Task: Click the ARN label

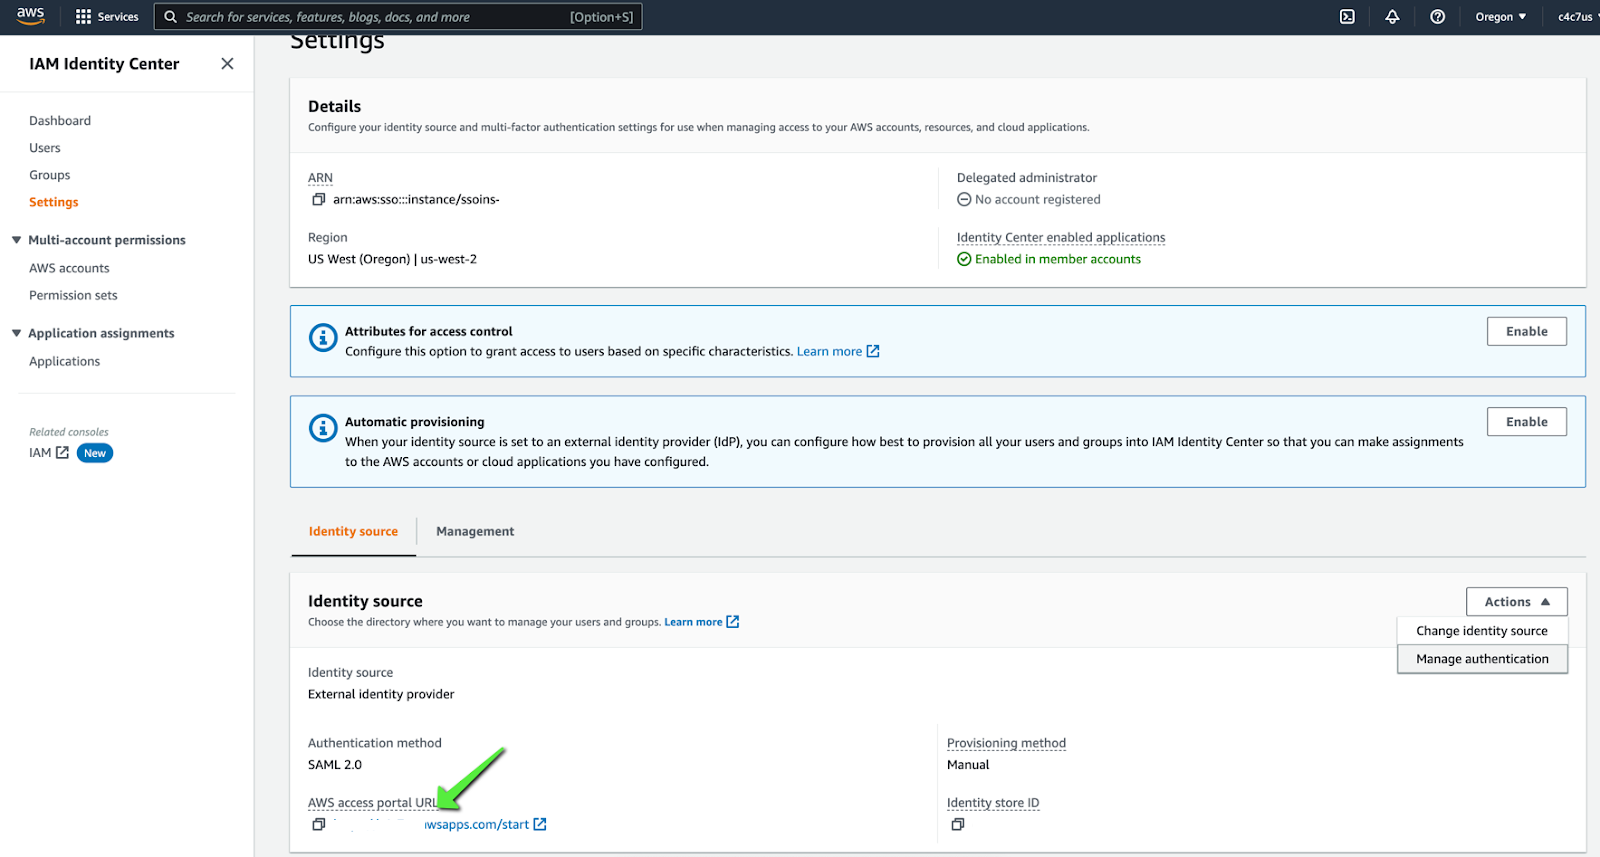Action: point(320,178)
